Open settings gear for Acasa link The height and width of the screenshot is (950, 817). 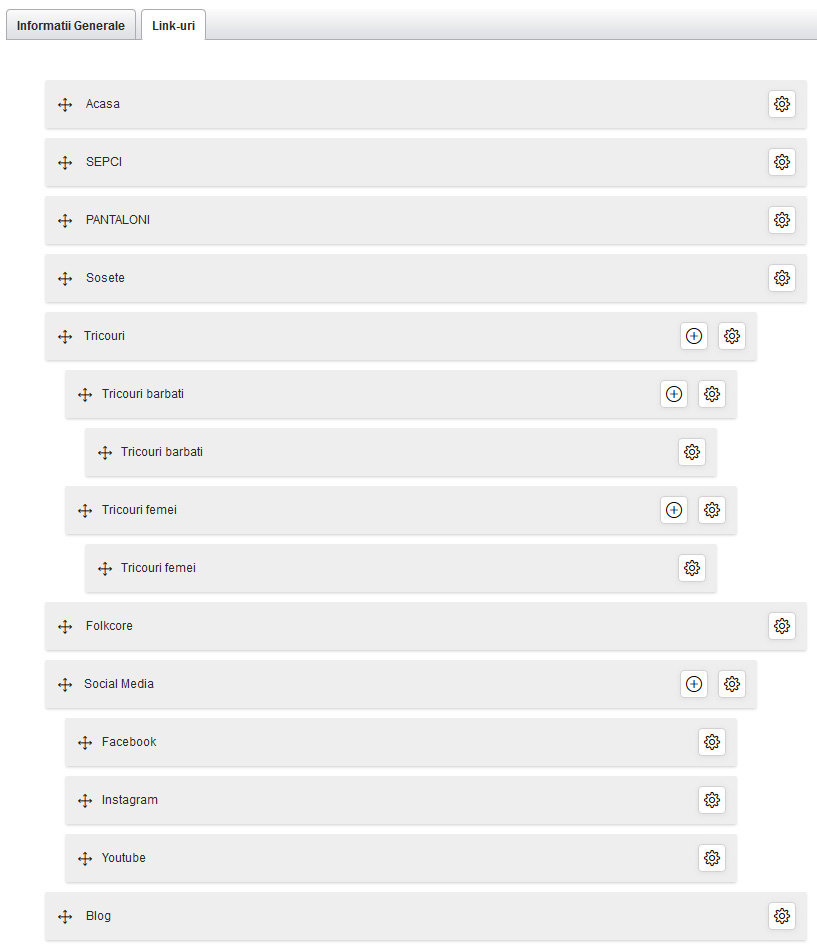pos(782,104)
